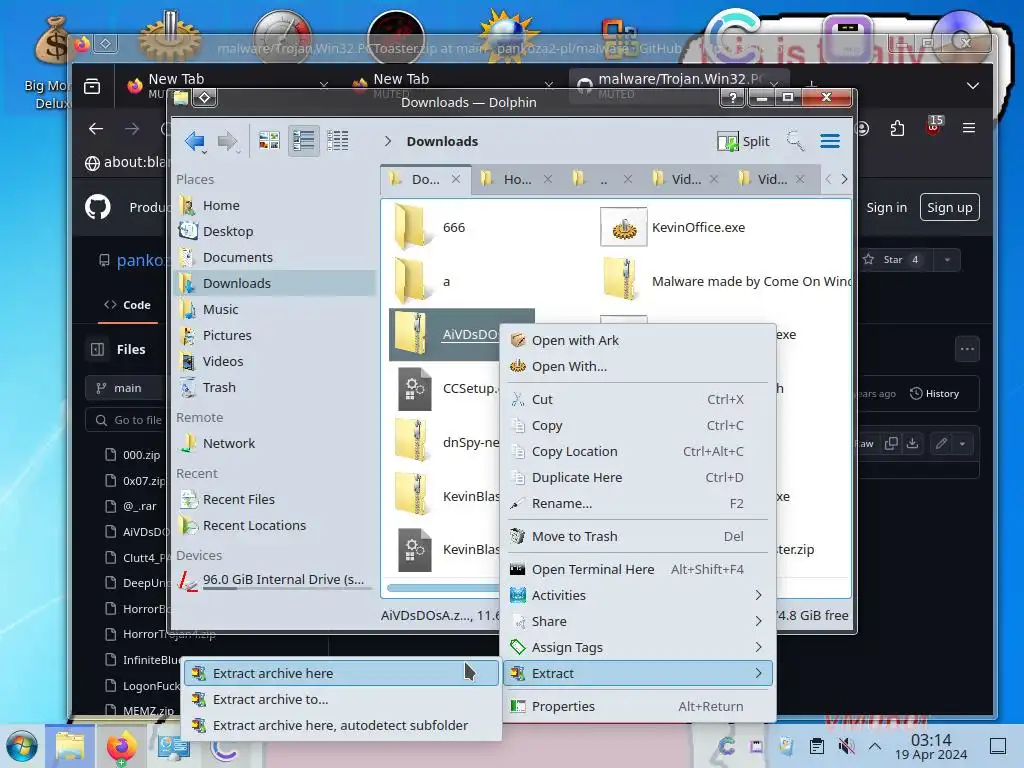The height and width of the screenshot is (768, 1024).
Task: Select Pictures in Places panel
Action: tap(274, 335)
